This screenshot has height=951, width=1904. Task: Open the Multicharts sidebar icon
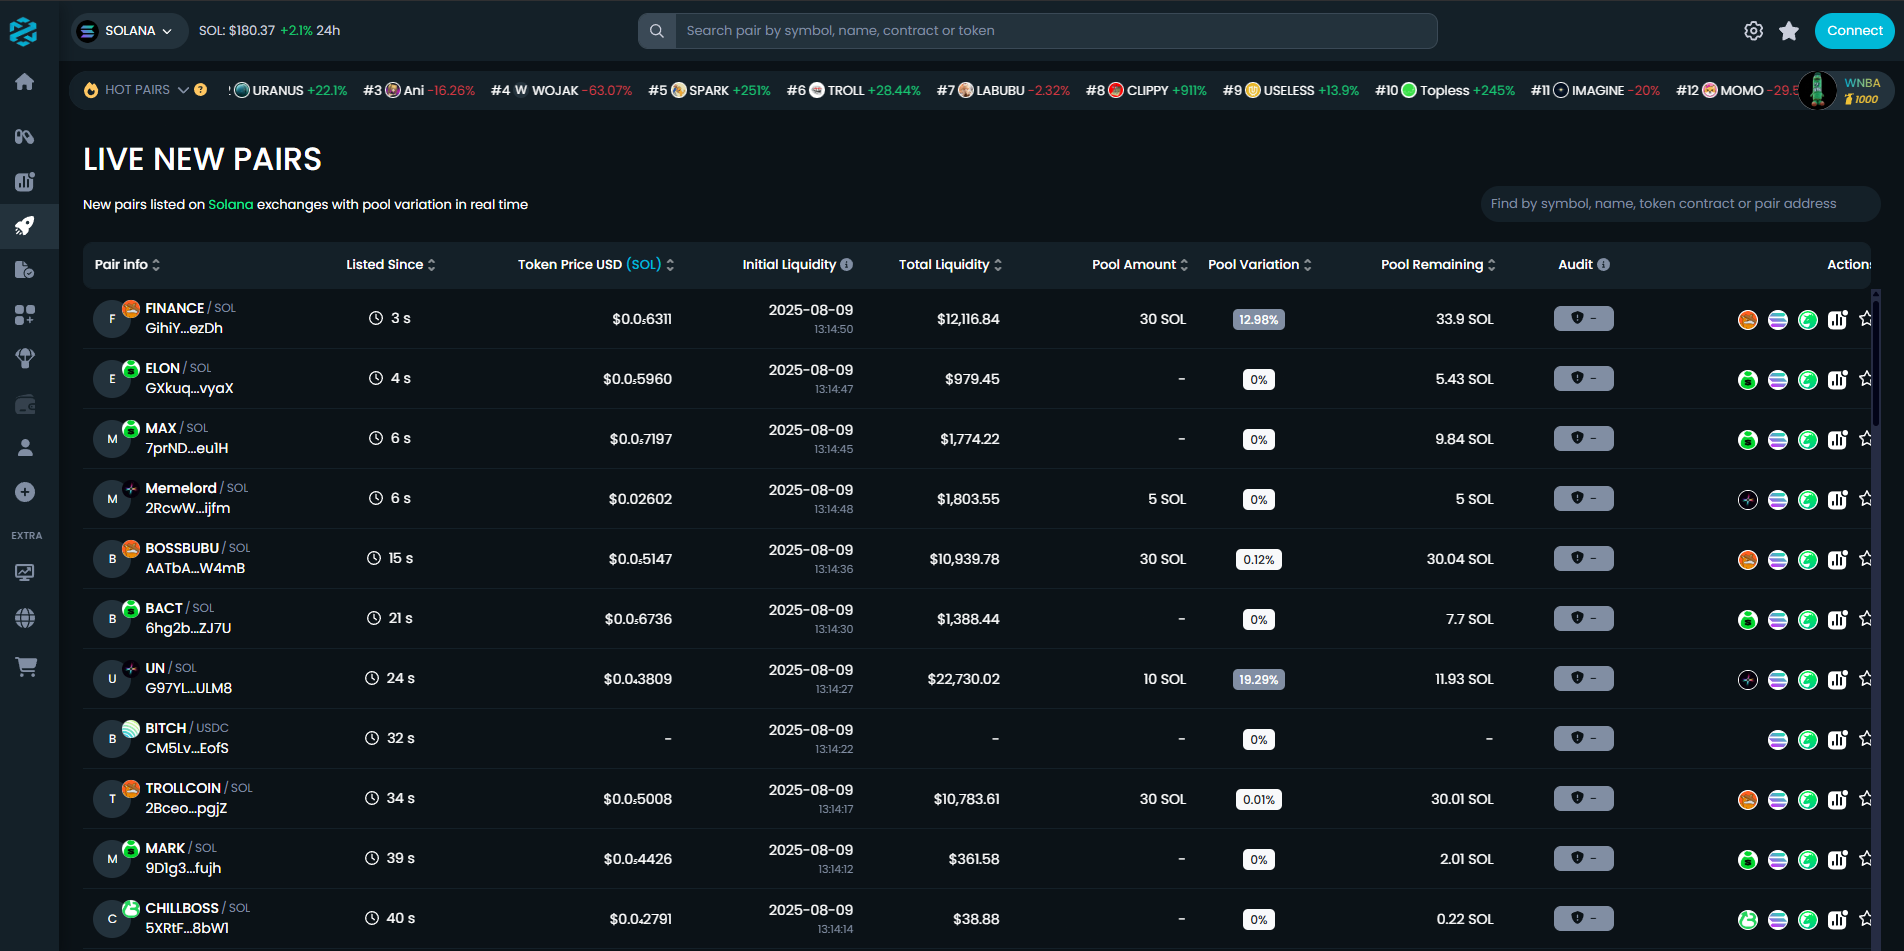pyautogui.click(x=24, y=182)
